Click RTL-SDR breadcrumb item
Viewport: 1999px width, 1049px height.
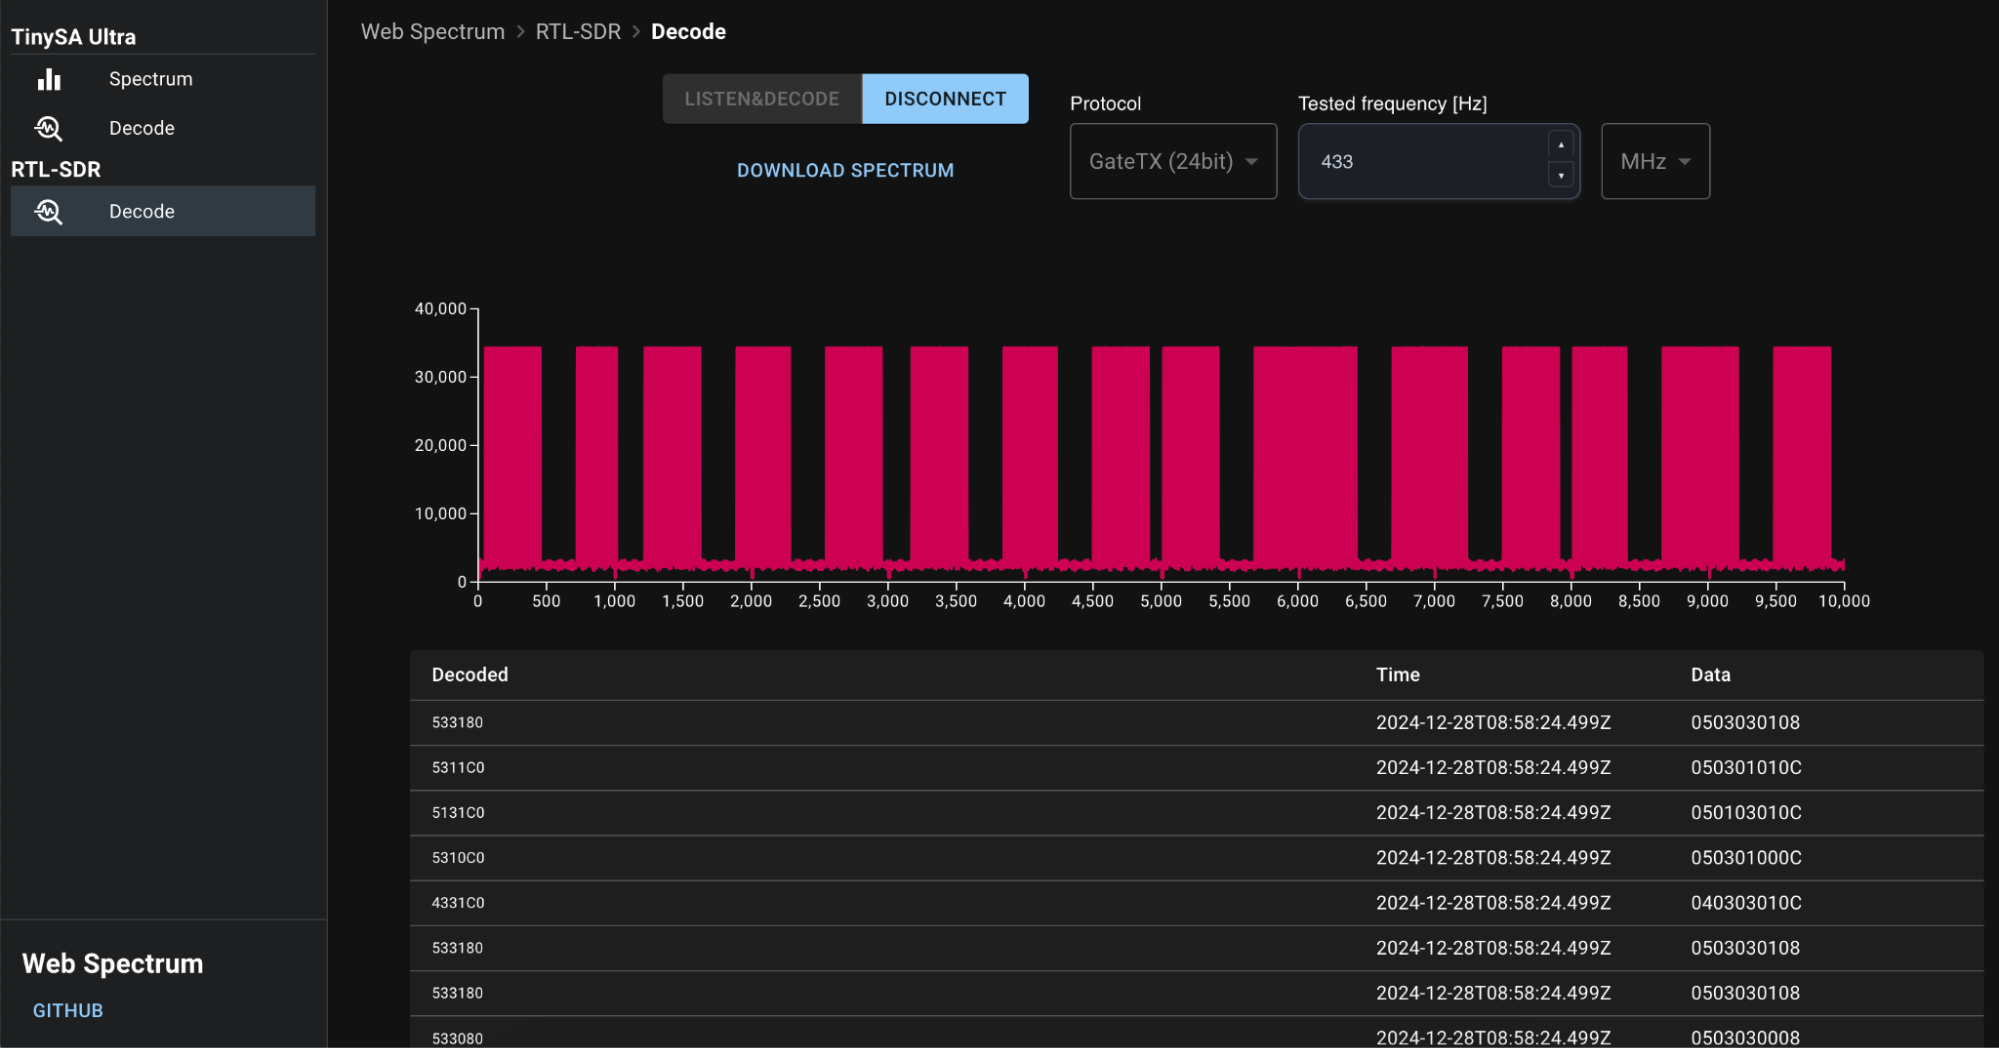point(578,32)
